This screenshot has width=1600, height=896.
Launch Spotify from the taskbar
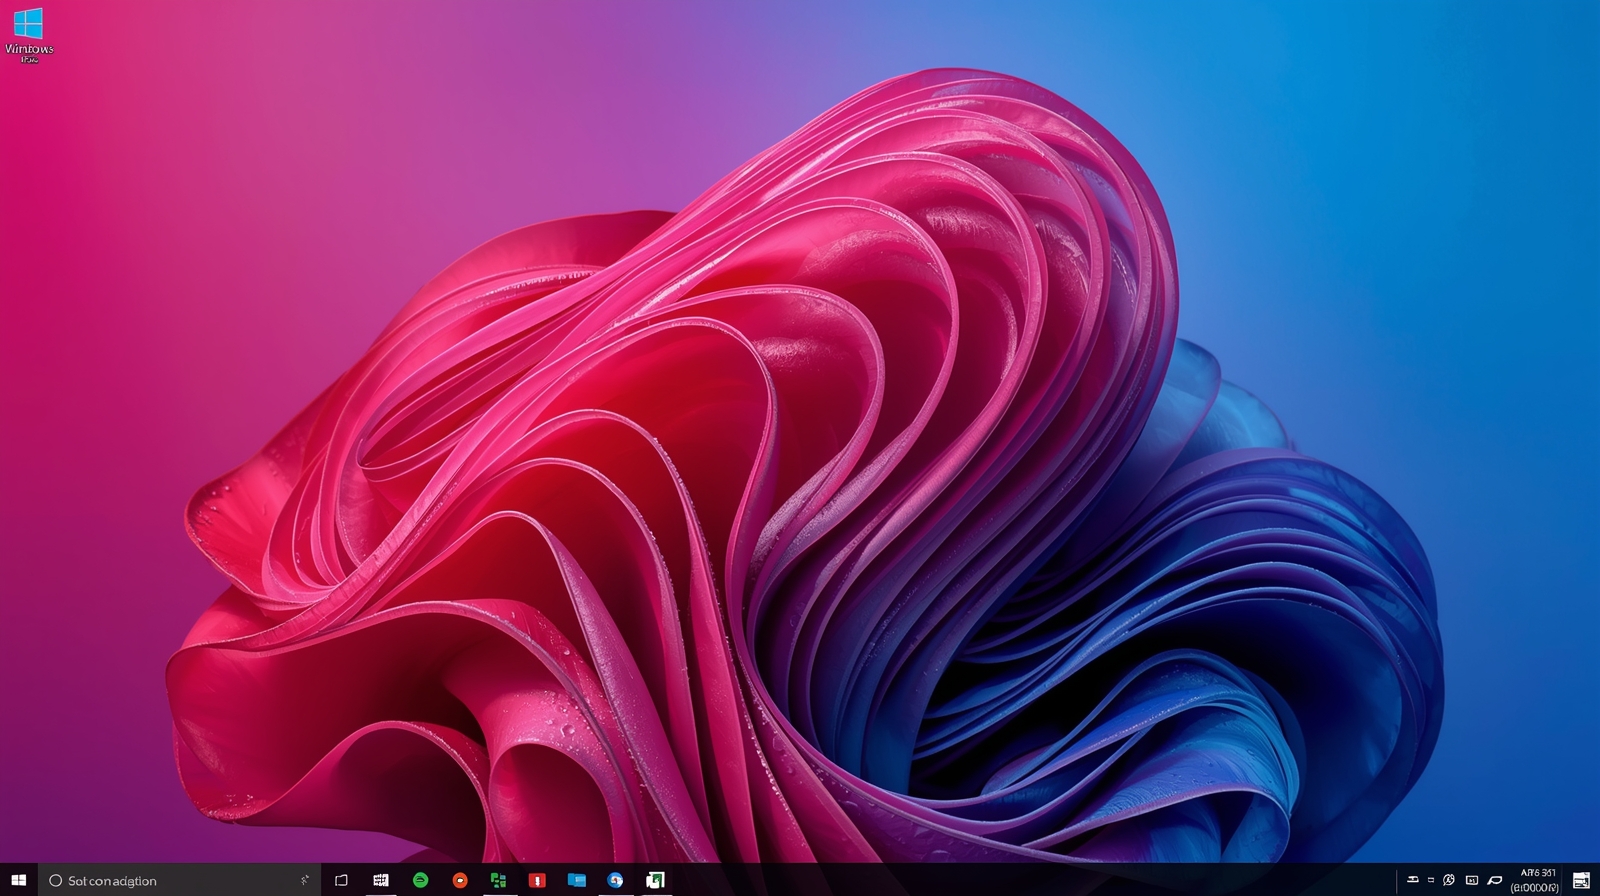420,880
